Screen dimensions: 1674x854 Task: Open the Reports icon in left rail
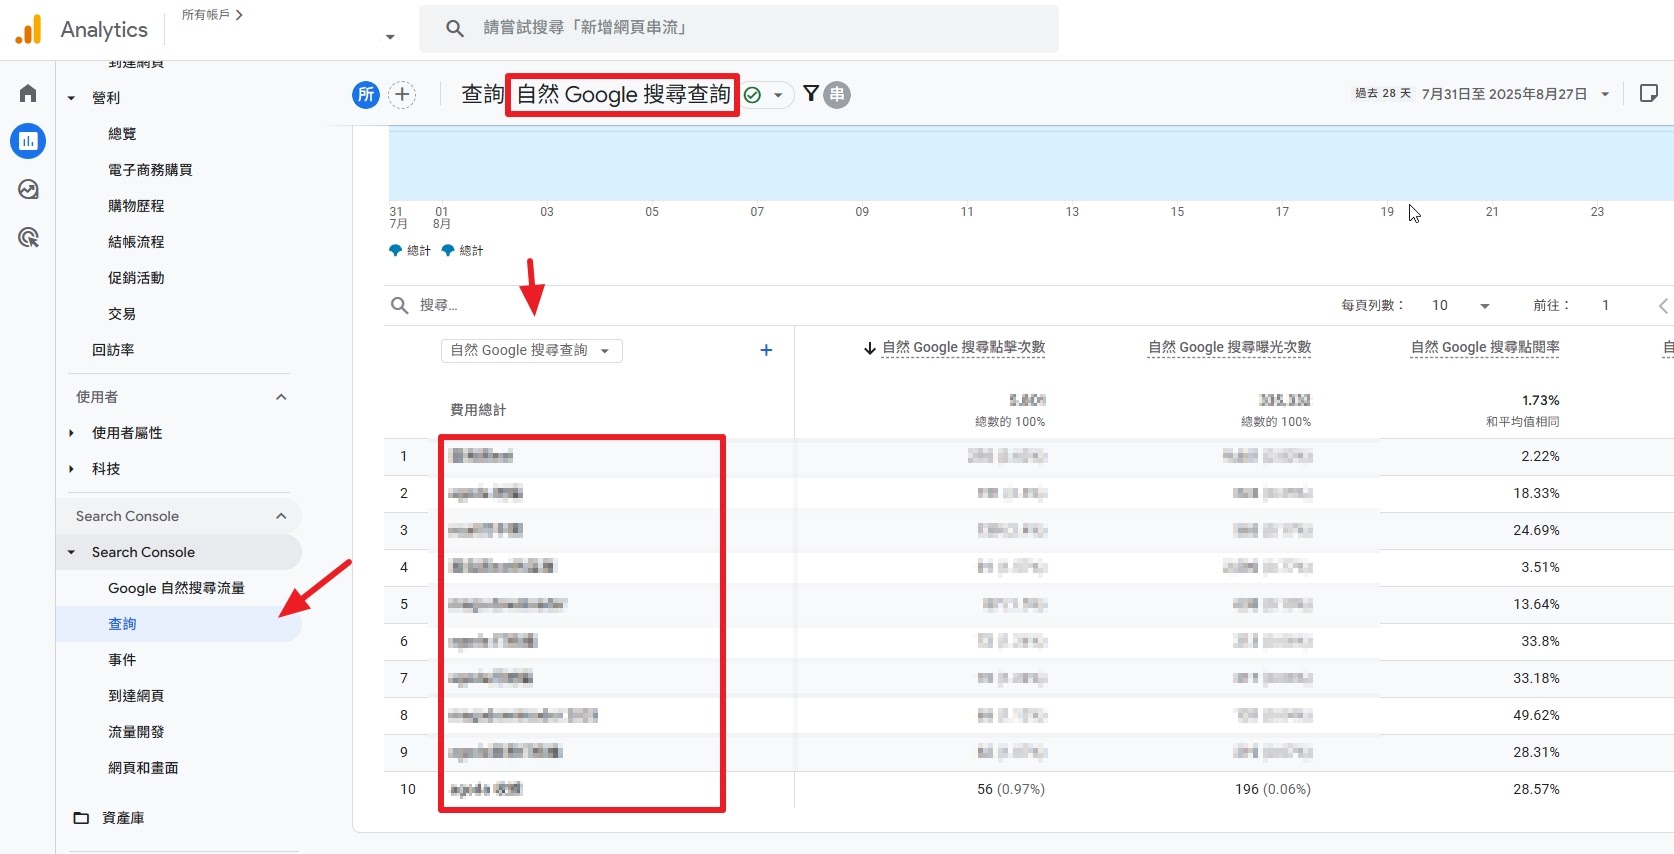tap(28, 141)
